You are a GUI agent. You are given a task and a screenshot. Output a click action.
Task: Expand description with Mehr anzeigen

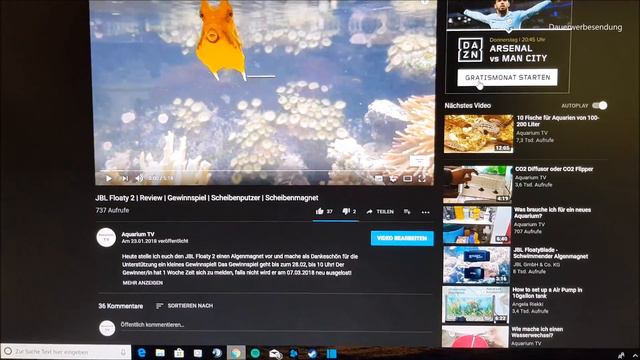tap(143, 282)
